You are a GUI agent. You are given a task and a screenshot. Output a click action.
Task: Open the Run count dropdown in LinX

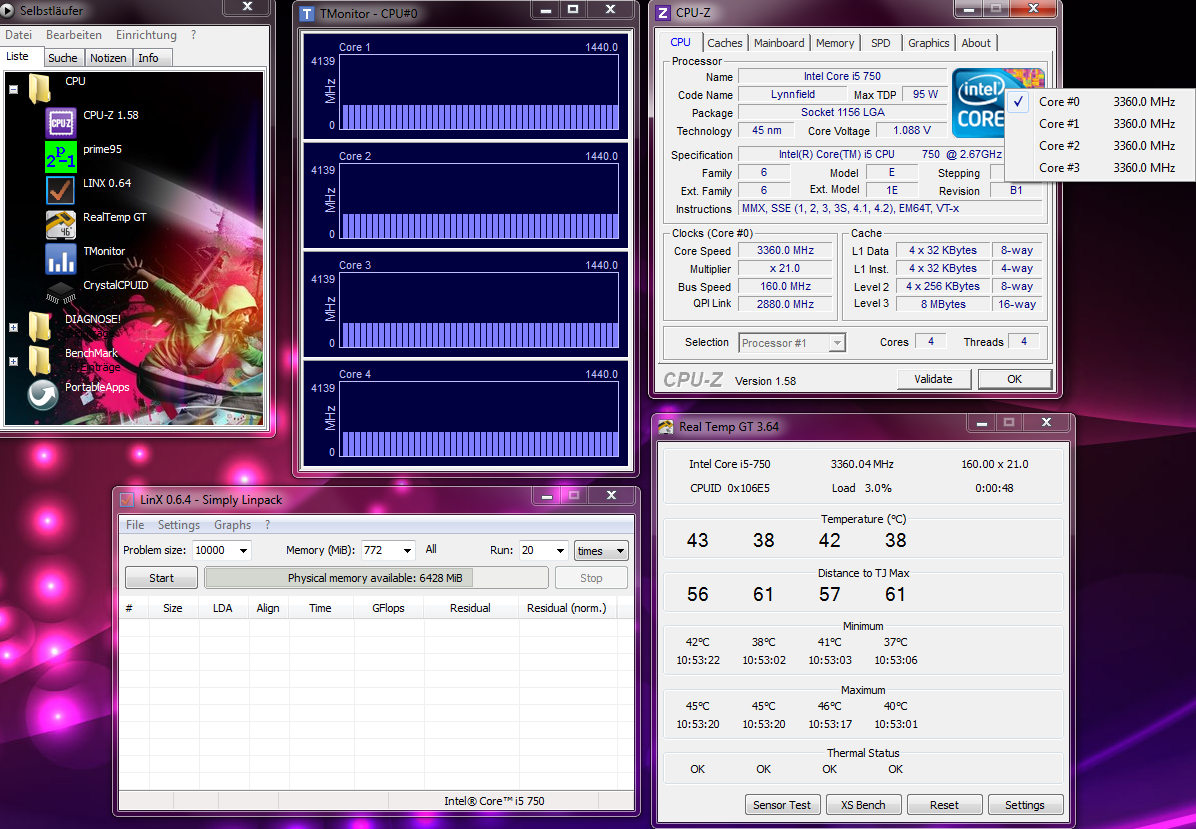pos(561,551)
